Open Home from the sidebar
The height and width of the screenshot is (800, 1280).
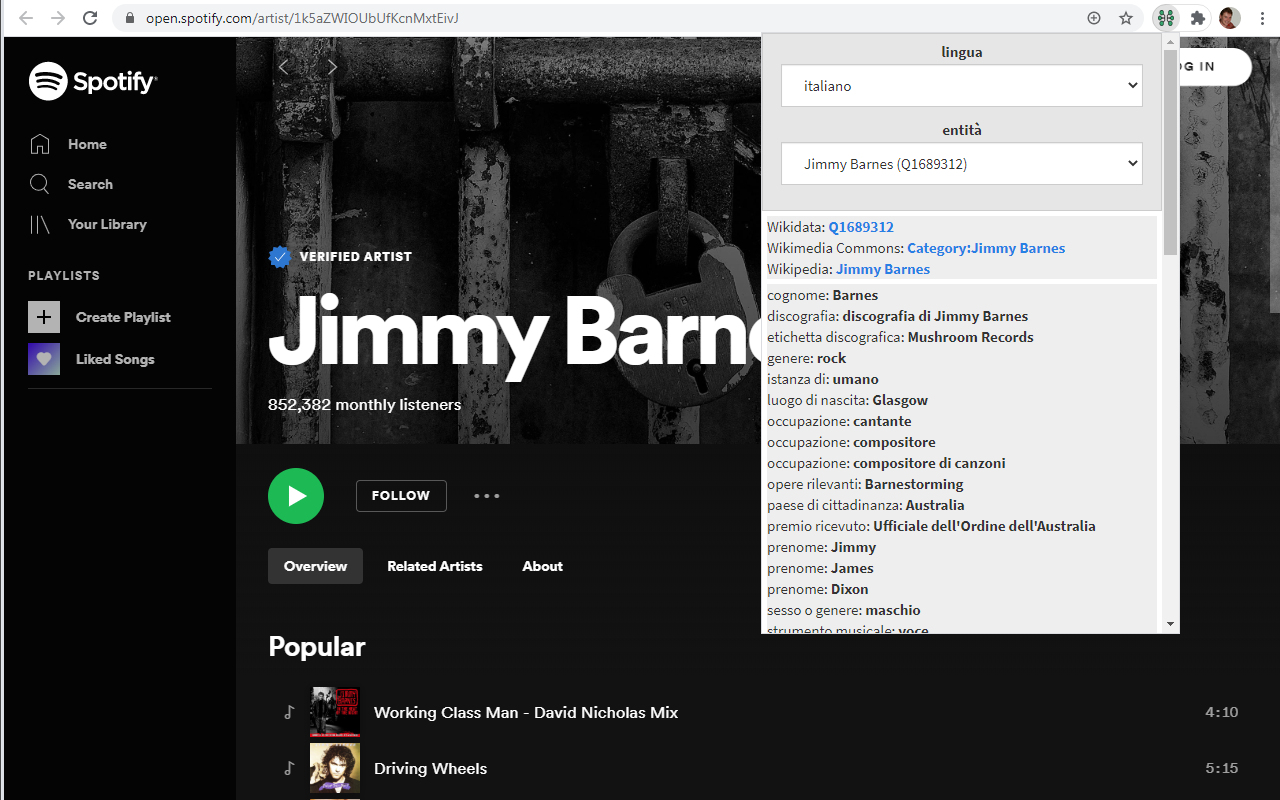[x=86, y=144]
